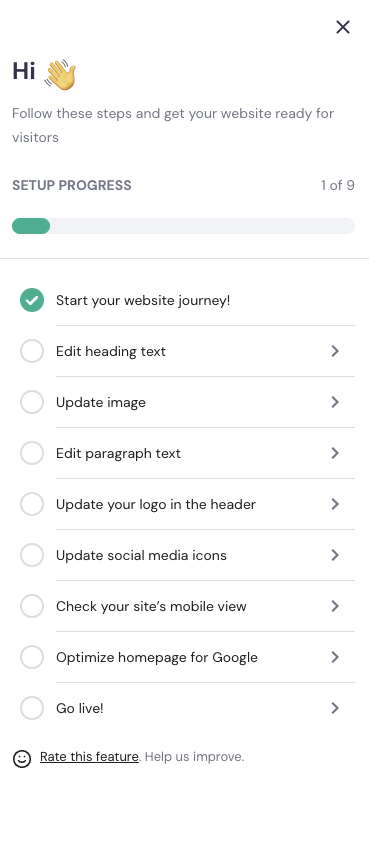Image resolution: width=369 pixels, height=856 pixels.
Task: Open the Update social media icons chevron
Action: click(335, 555)
